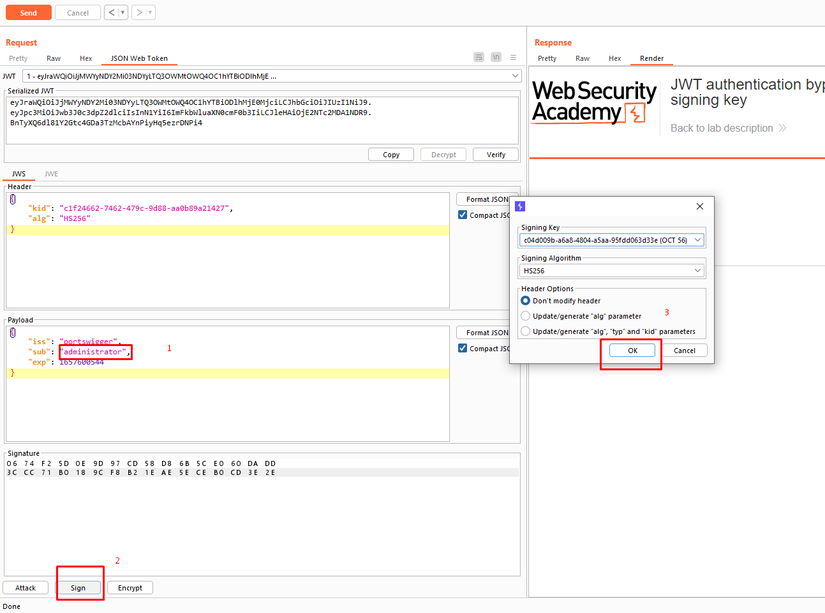Click the Cancel button beside Send

tap(77, 13)
